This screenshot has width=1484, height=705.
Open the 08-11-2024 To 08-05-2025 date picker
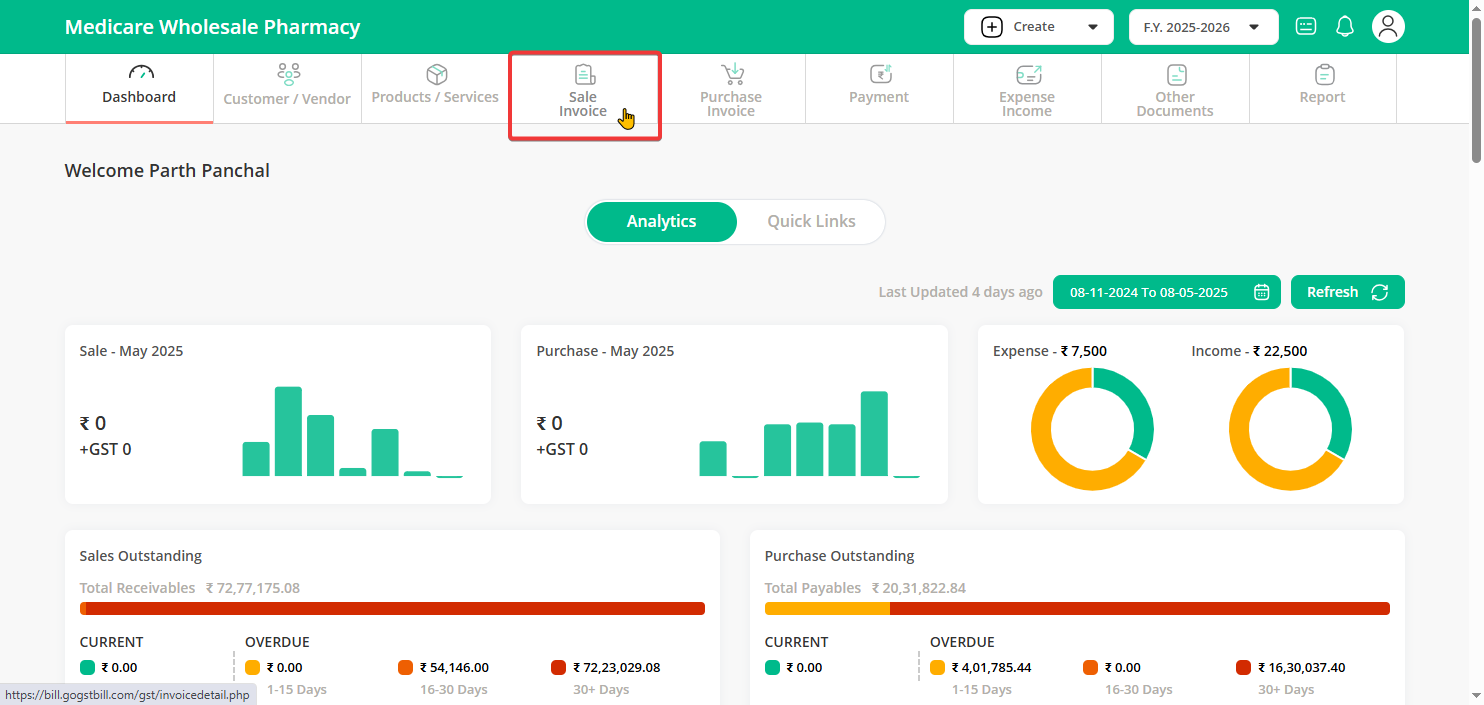click(x=1150, y=292)
